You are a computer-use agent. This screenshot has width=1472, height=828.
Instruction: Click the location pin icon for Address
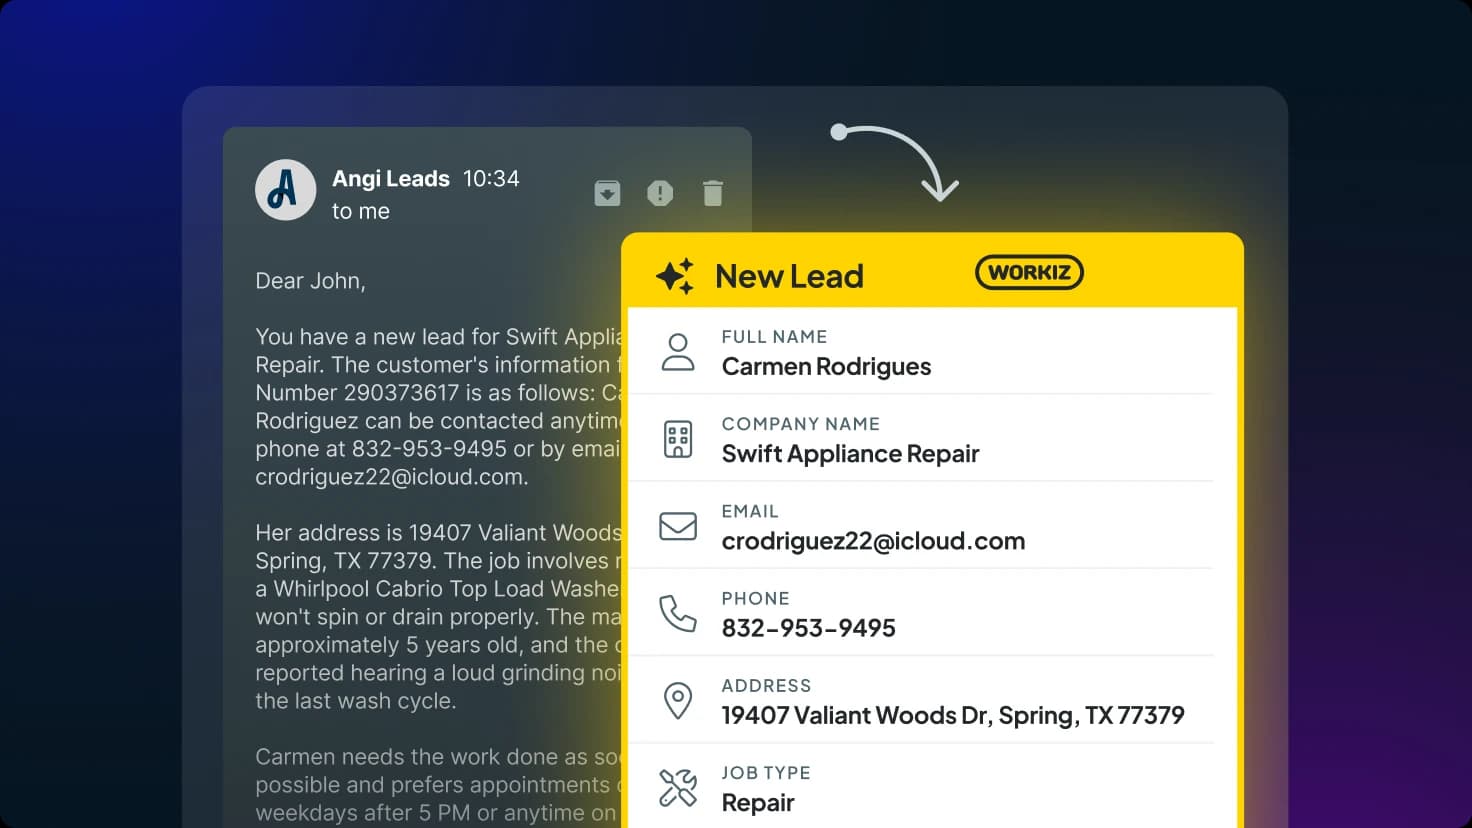click(x=678, y=700)
